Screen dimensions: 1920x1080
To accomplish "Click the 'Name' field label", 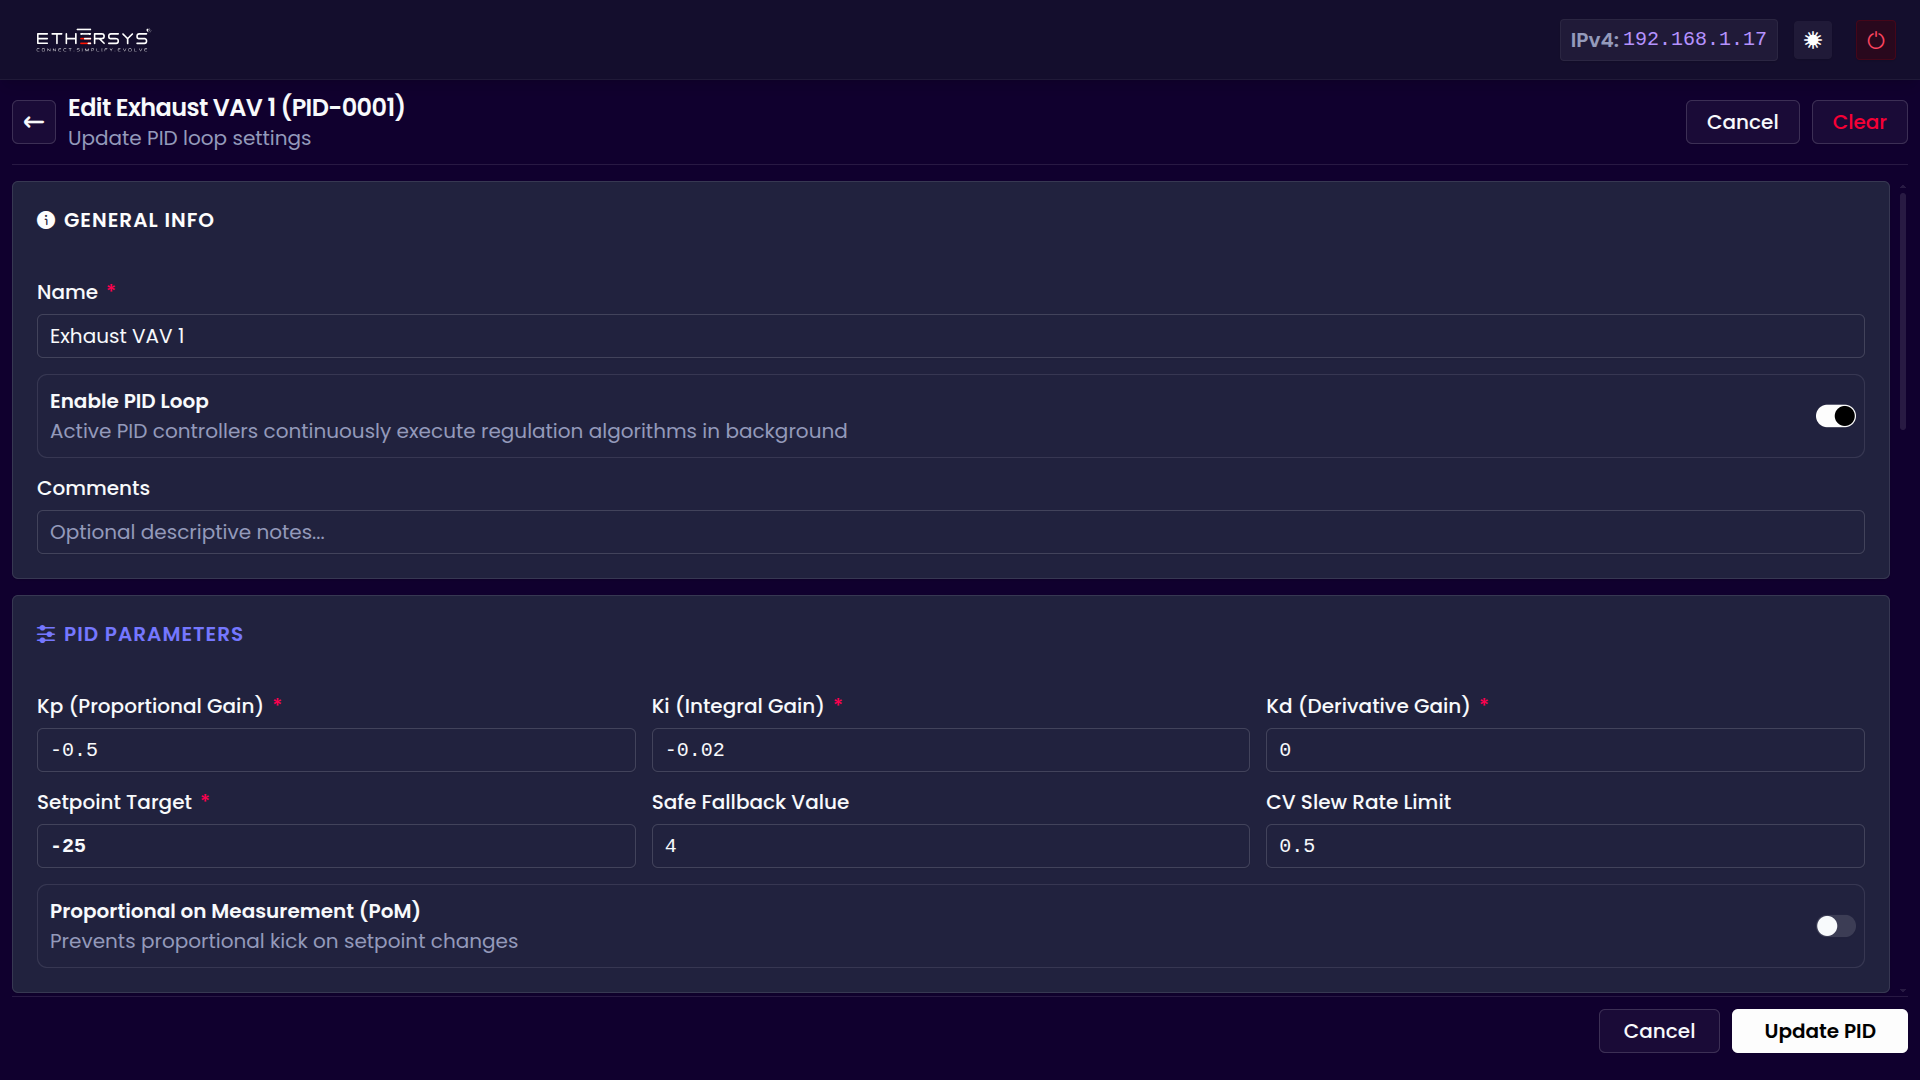I will tap(67, 292).
